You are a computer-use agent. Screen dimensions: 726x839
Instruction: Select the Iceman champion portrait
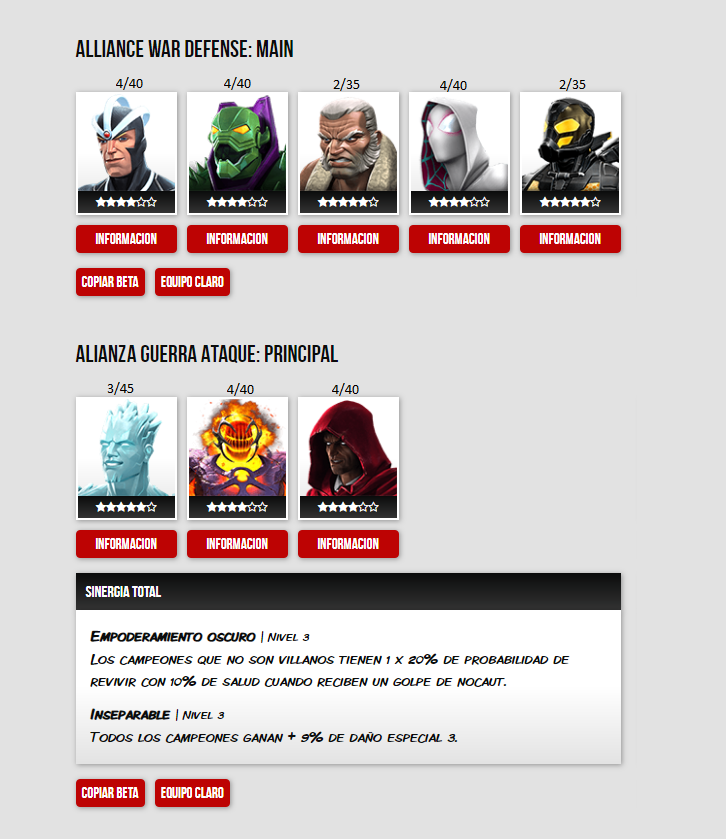(126, 458)
